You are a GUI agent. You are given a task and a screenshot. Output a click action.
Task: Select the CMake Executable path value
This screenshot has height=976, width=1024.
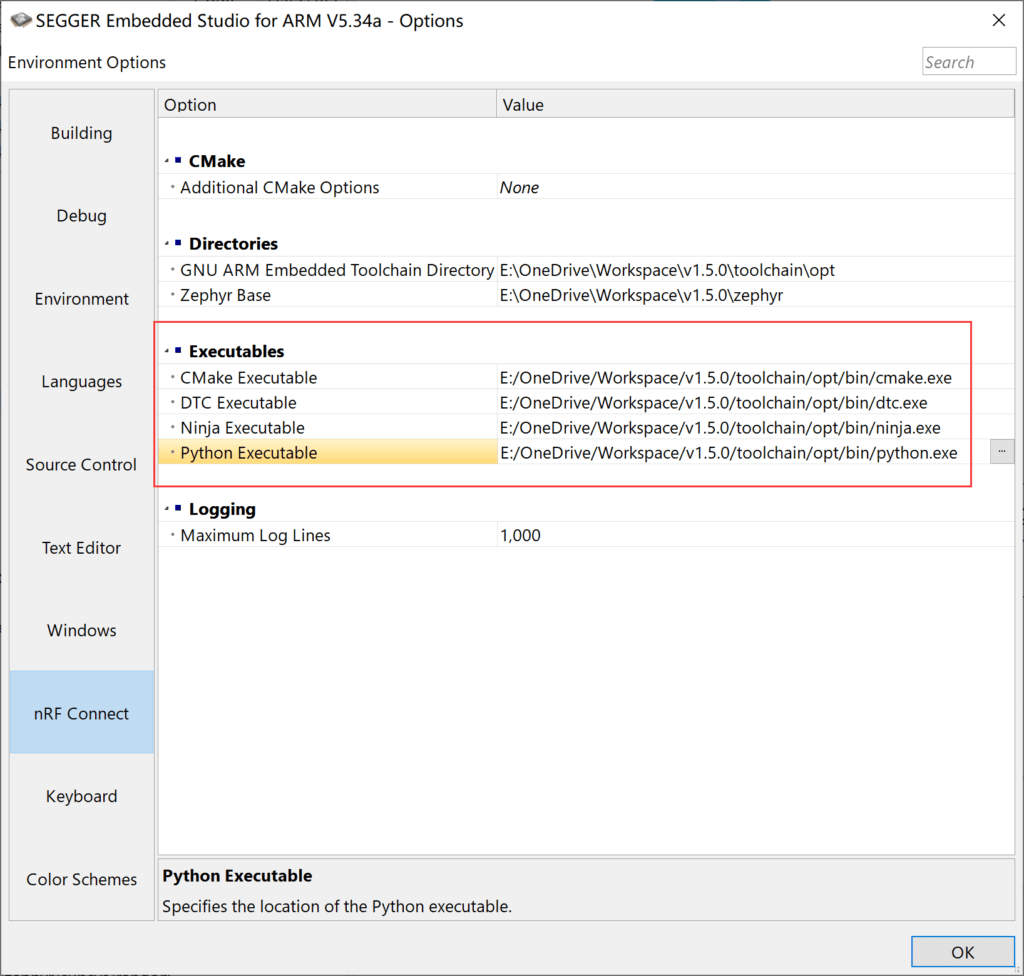725,378
